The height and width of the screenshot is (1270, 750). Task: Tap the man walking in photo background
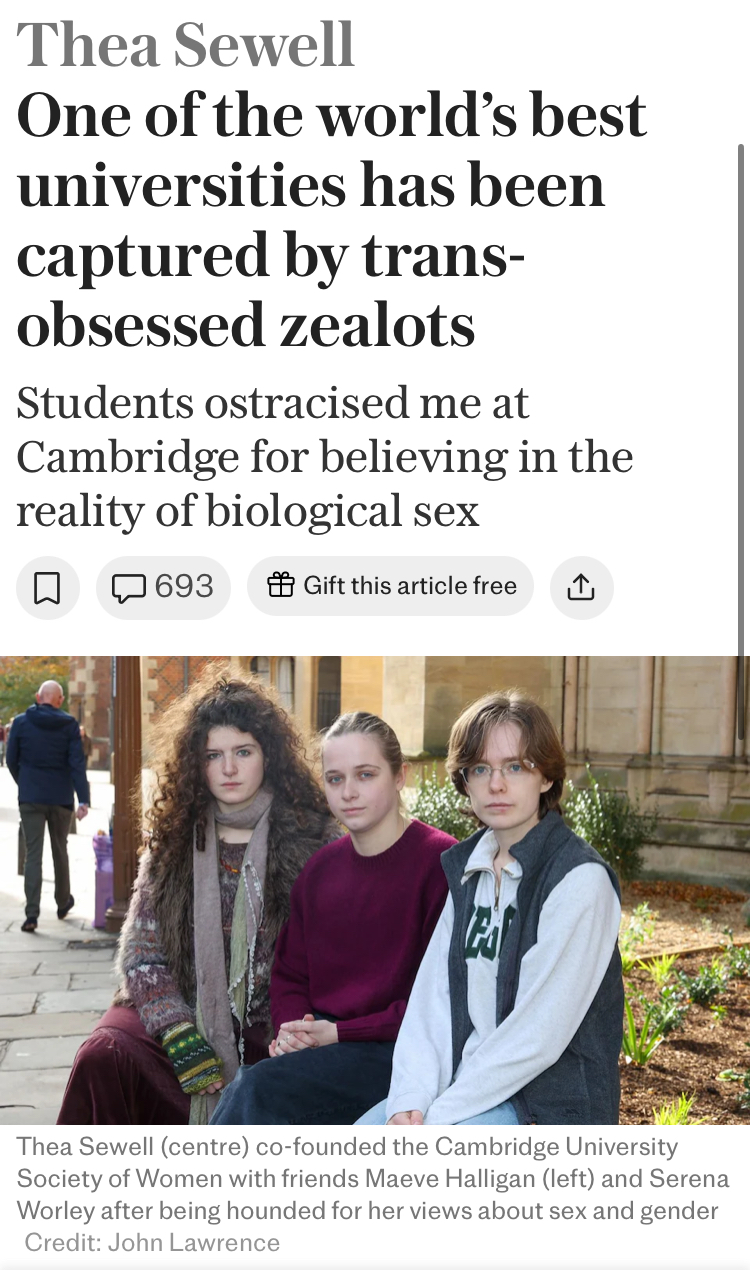pyautogui.click(x=47, y=800)
